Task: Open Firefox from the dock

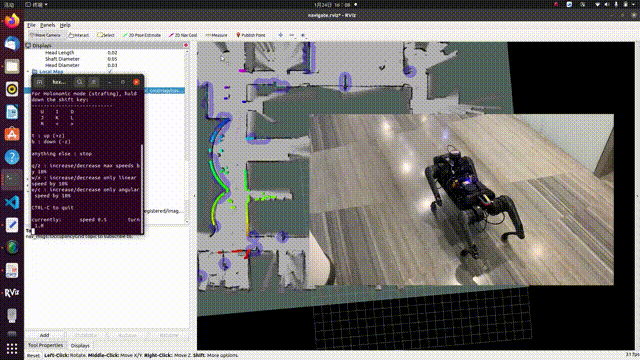Action: point(12,20)
